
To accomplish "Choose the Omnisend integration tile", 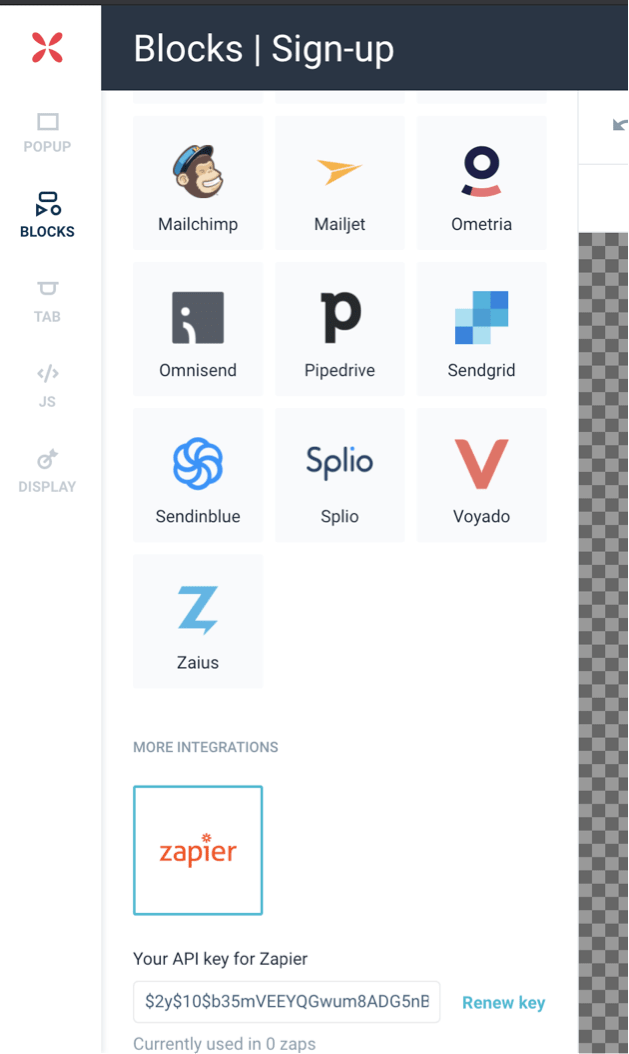I will pyautogui.click(x=198, y=329).
